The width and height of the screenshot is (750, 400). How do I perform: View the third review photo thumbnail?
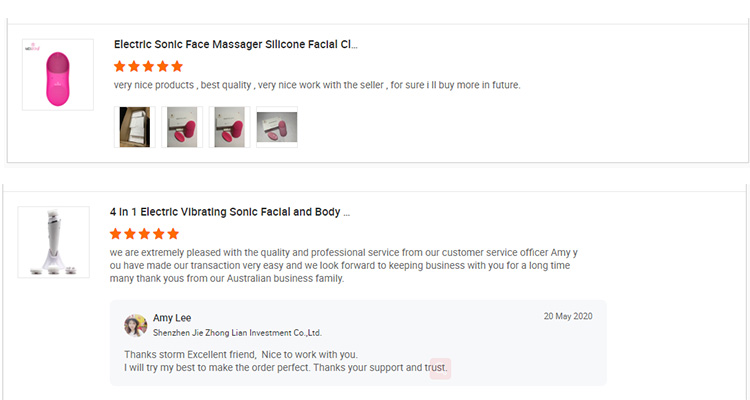click(x=229, y=127)
